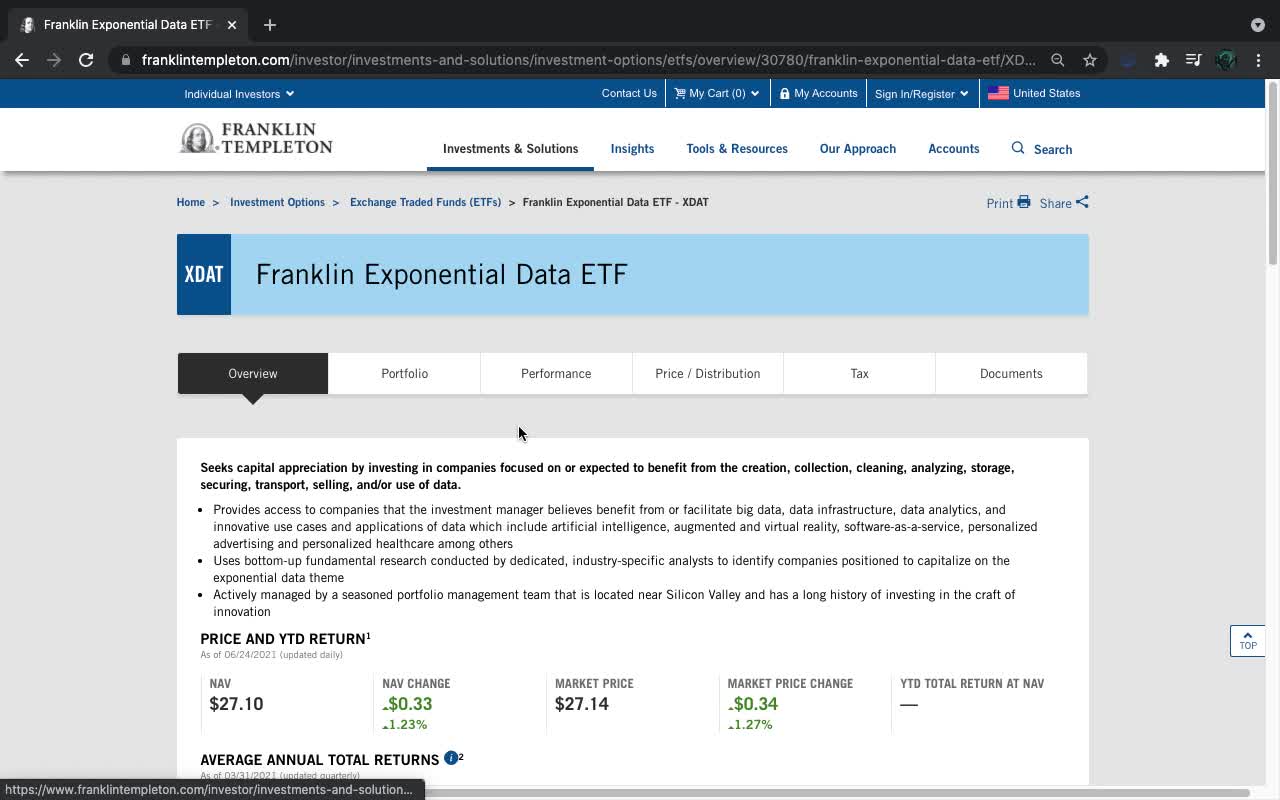Bookmark this page with the star icon
This screenshot has height=800, width=1280.
coord(1090,60)
